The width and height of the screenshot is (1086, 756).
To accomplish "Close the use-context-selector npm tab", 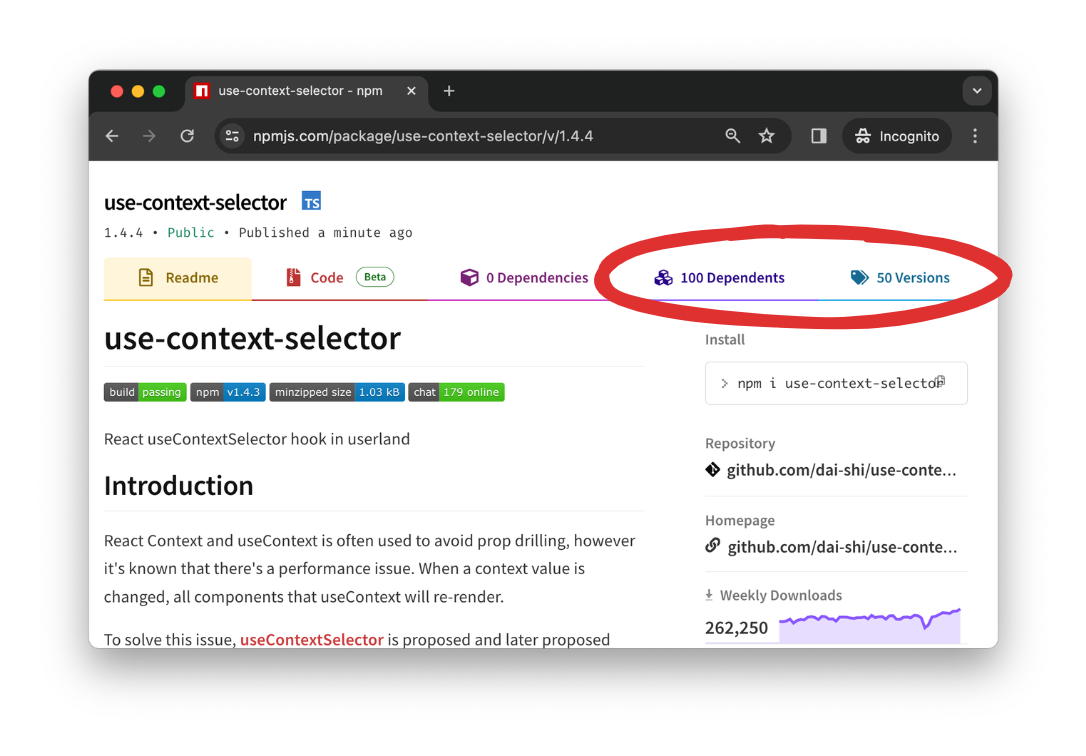I will point(411,91).
